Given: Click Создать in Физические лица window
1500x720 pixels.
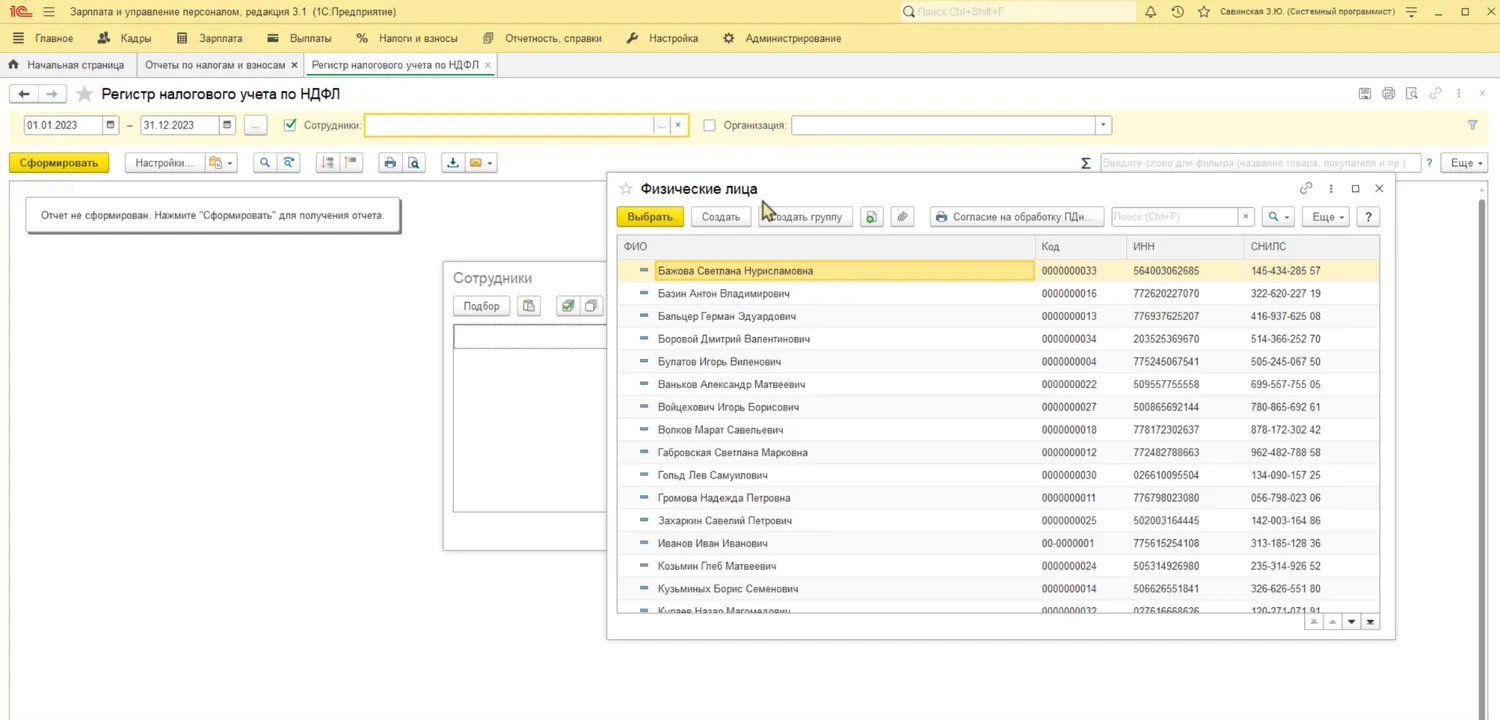Looking at the screenshot, I should (x=721, y=217).
